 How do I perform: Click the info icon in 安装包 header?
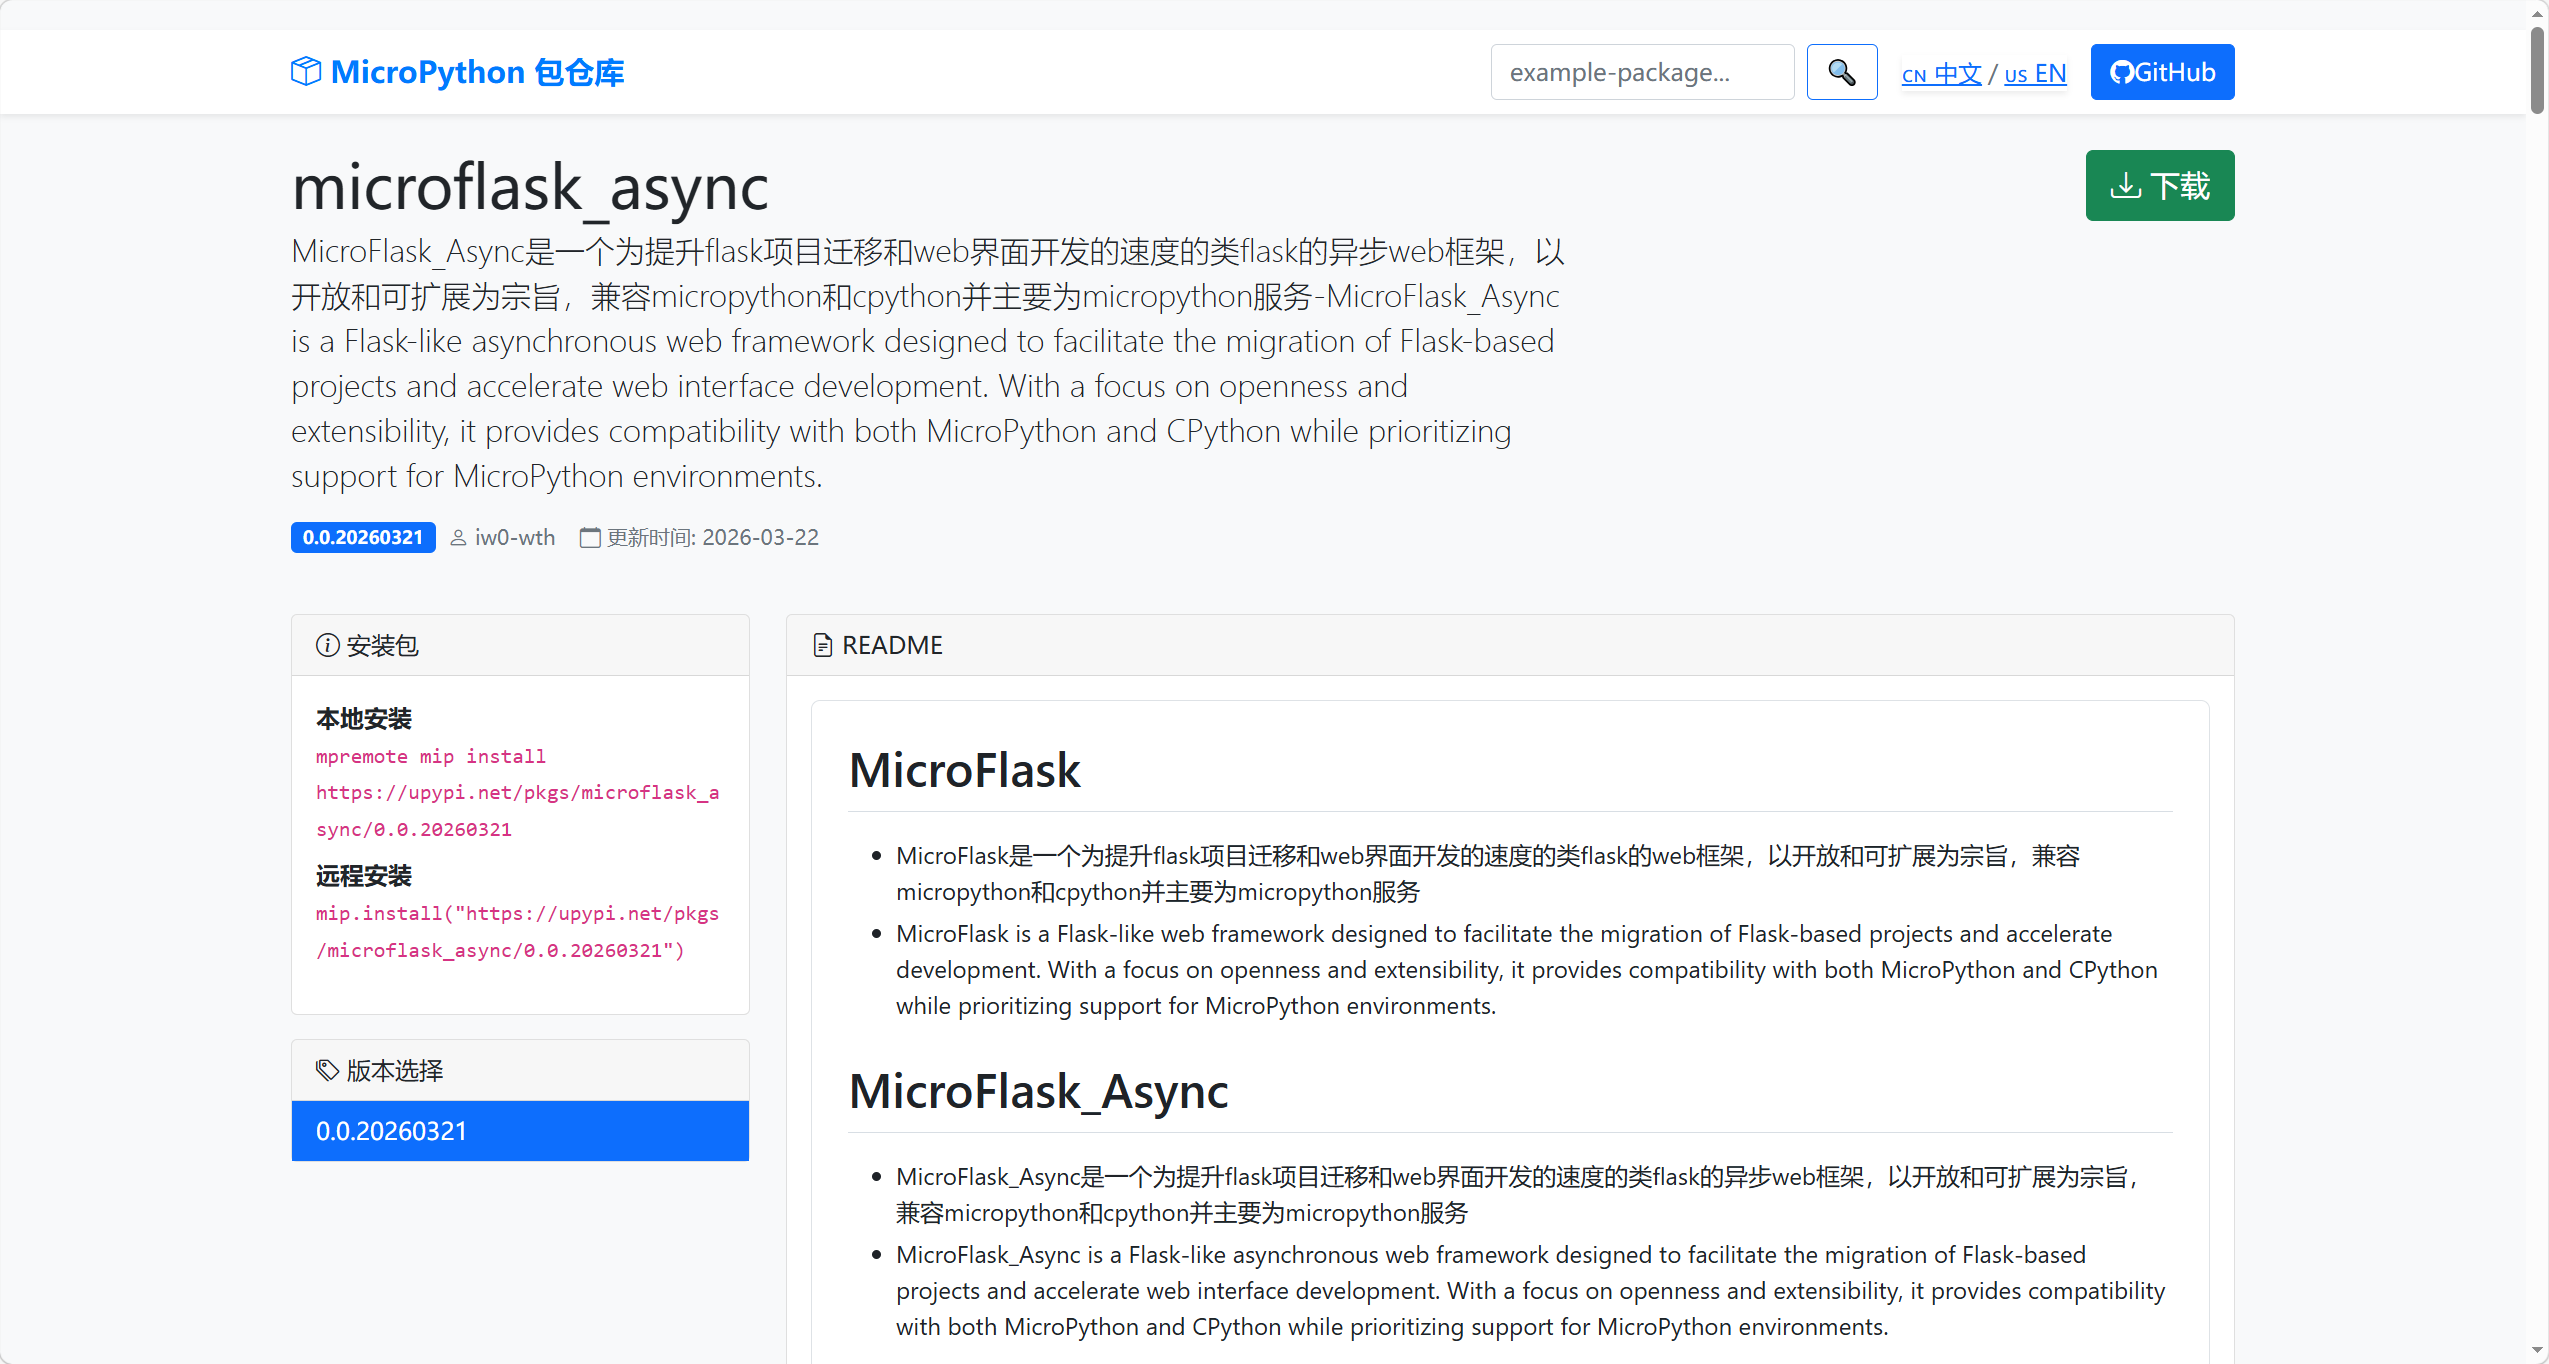pos(327,645)
